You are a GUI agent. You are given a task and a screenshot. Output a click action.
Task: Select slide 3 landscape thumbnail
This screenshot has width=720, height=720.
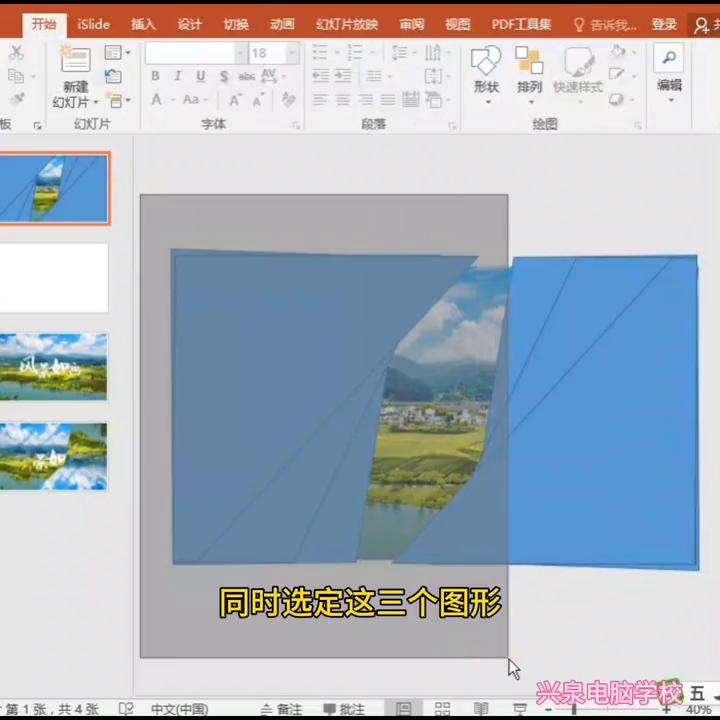click(x=53, y=366)
